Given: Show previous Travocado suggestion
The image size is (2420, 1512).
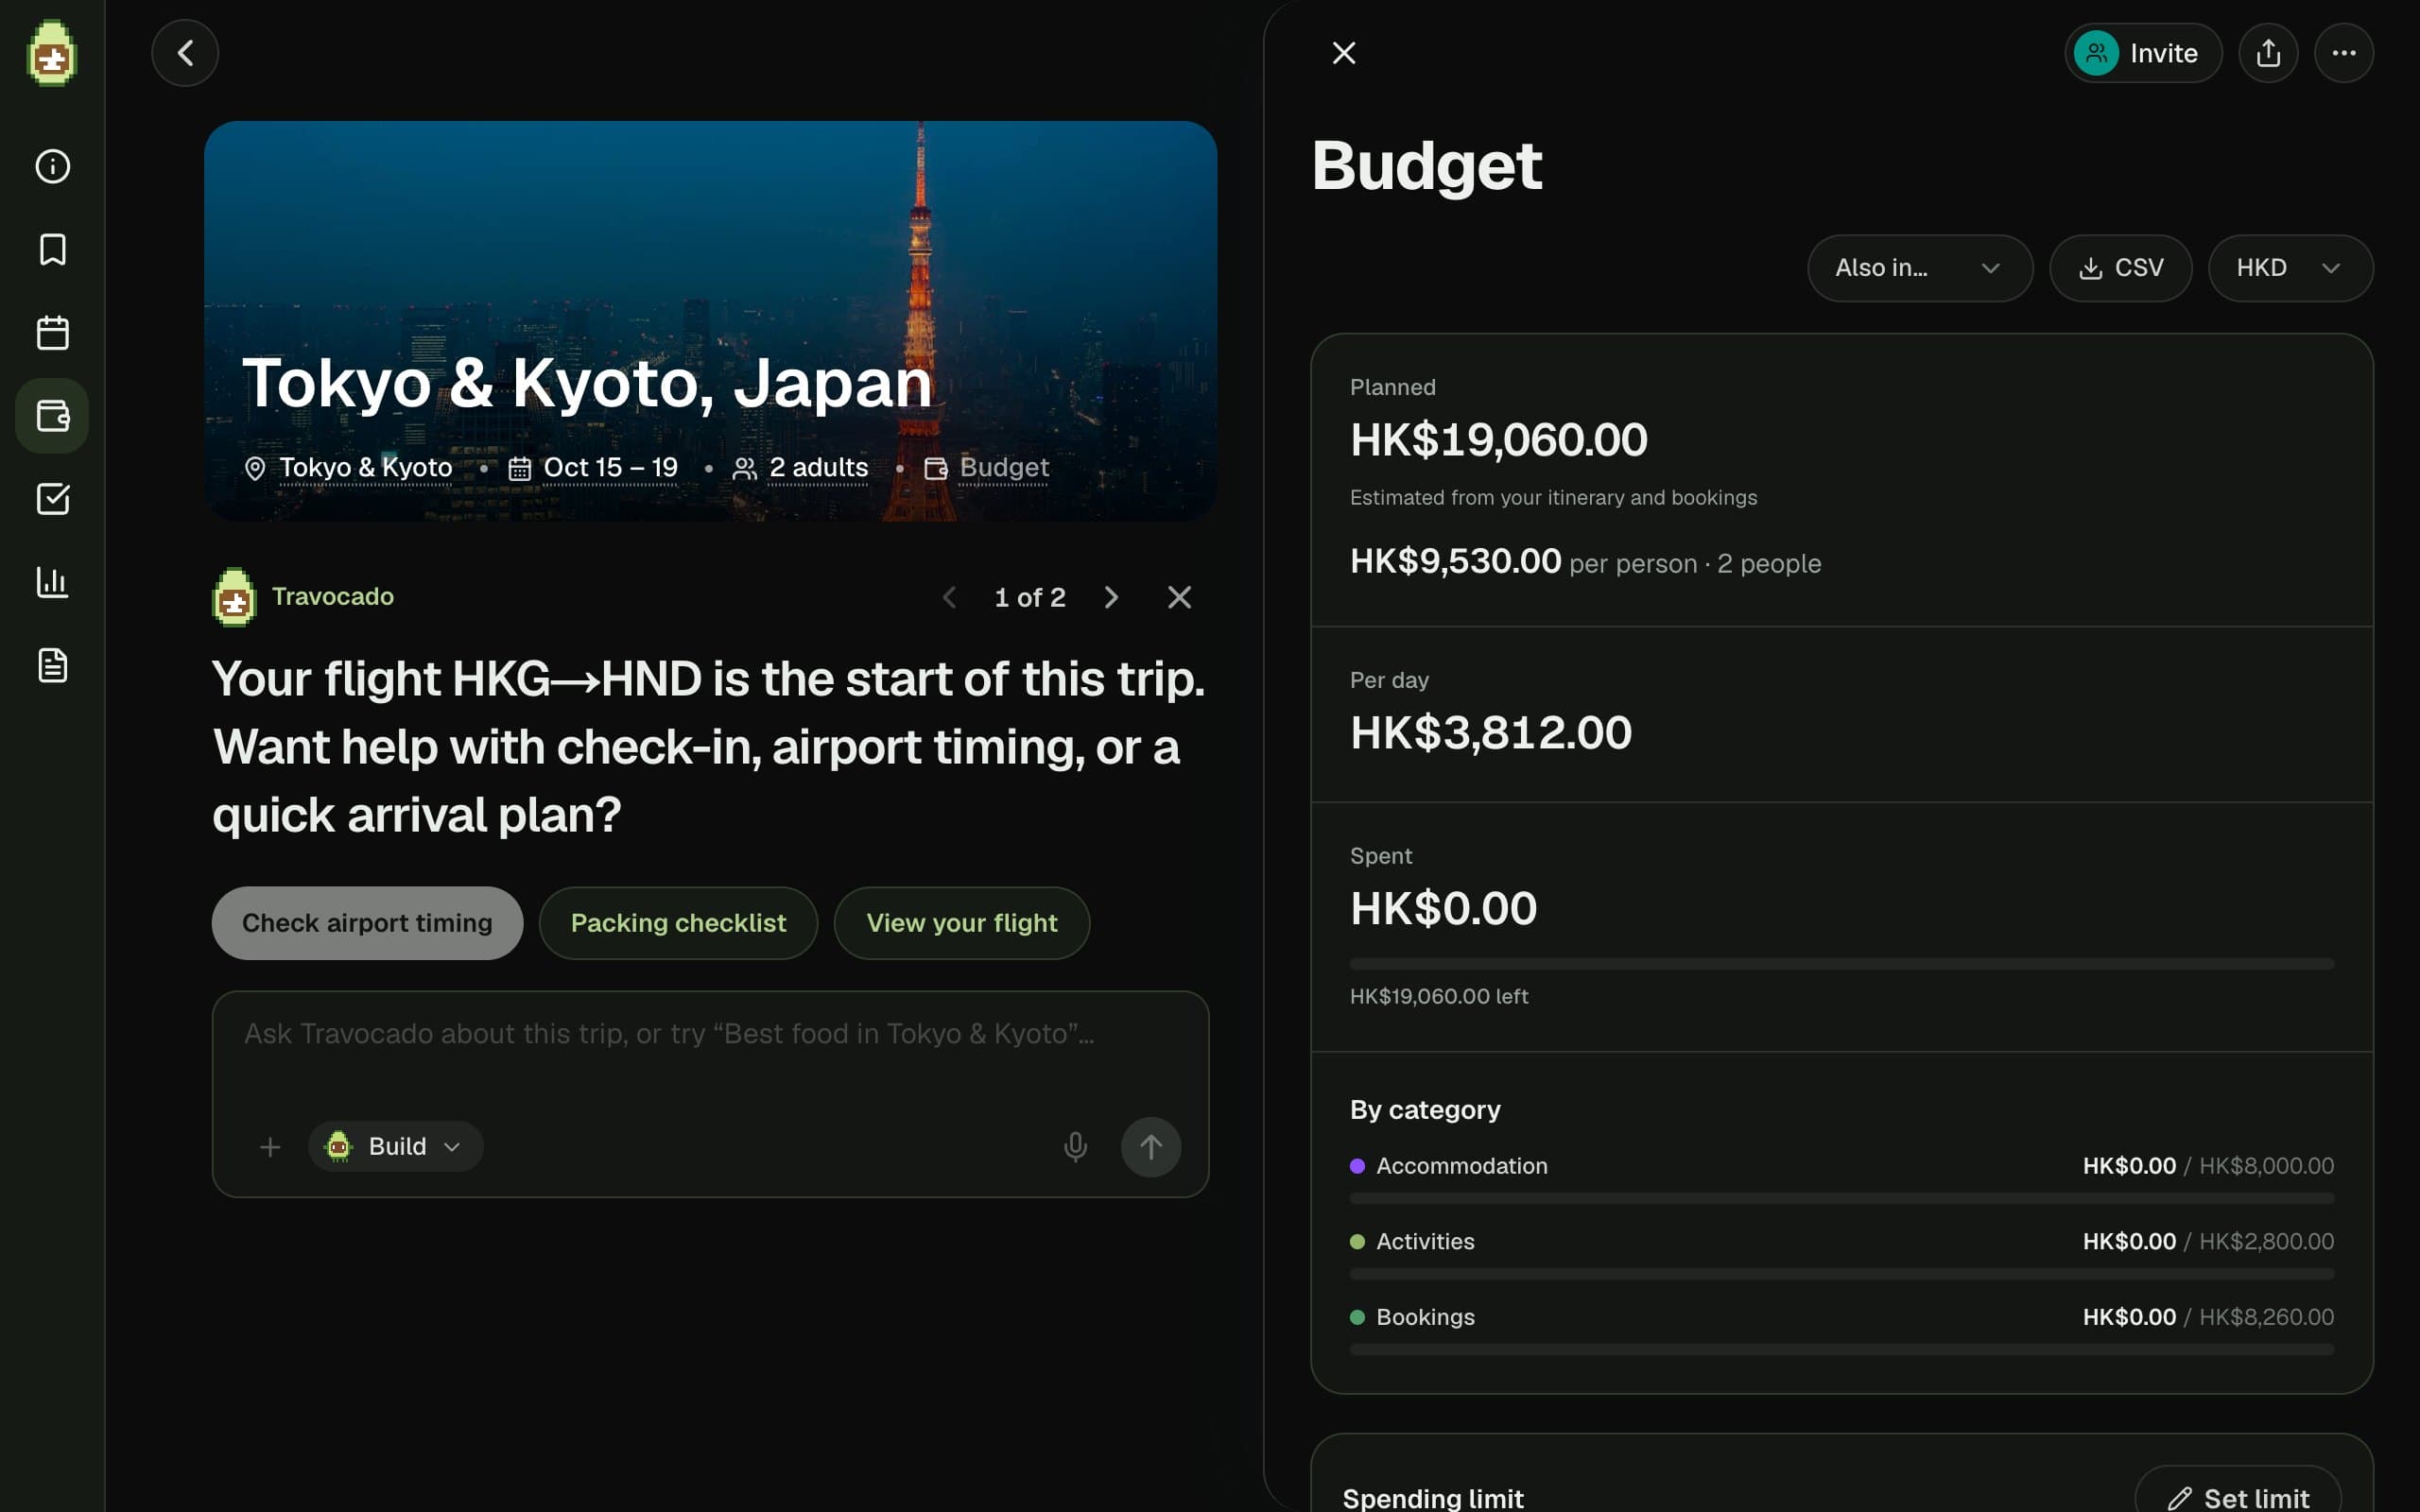Looking at the screenshot, I should click(x=949, y=597).
